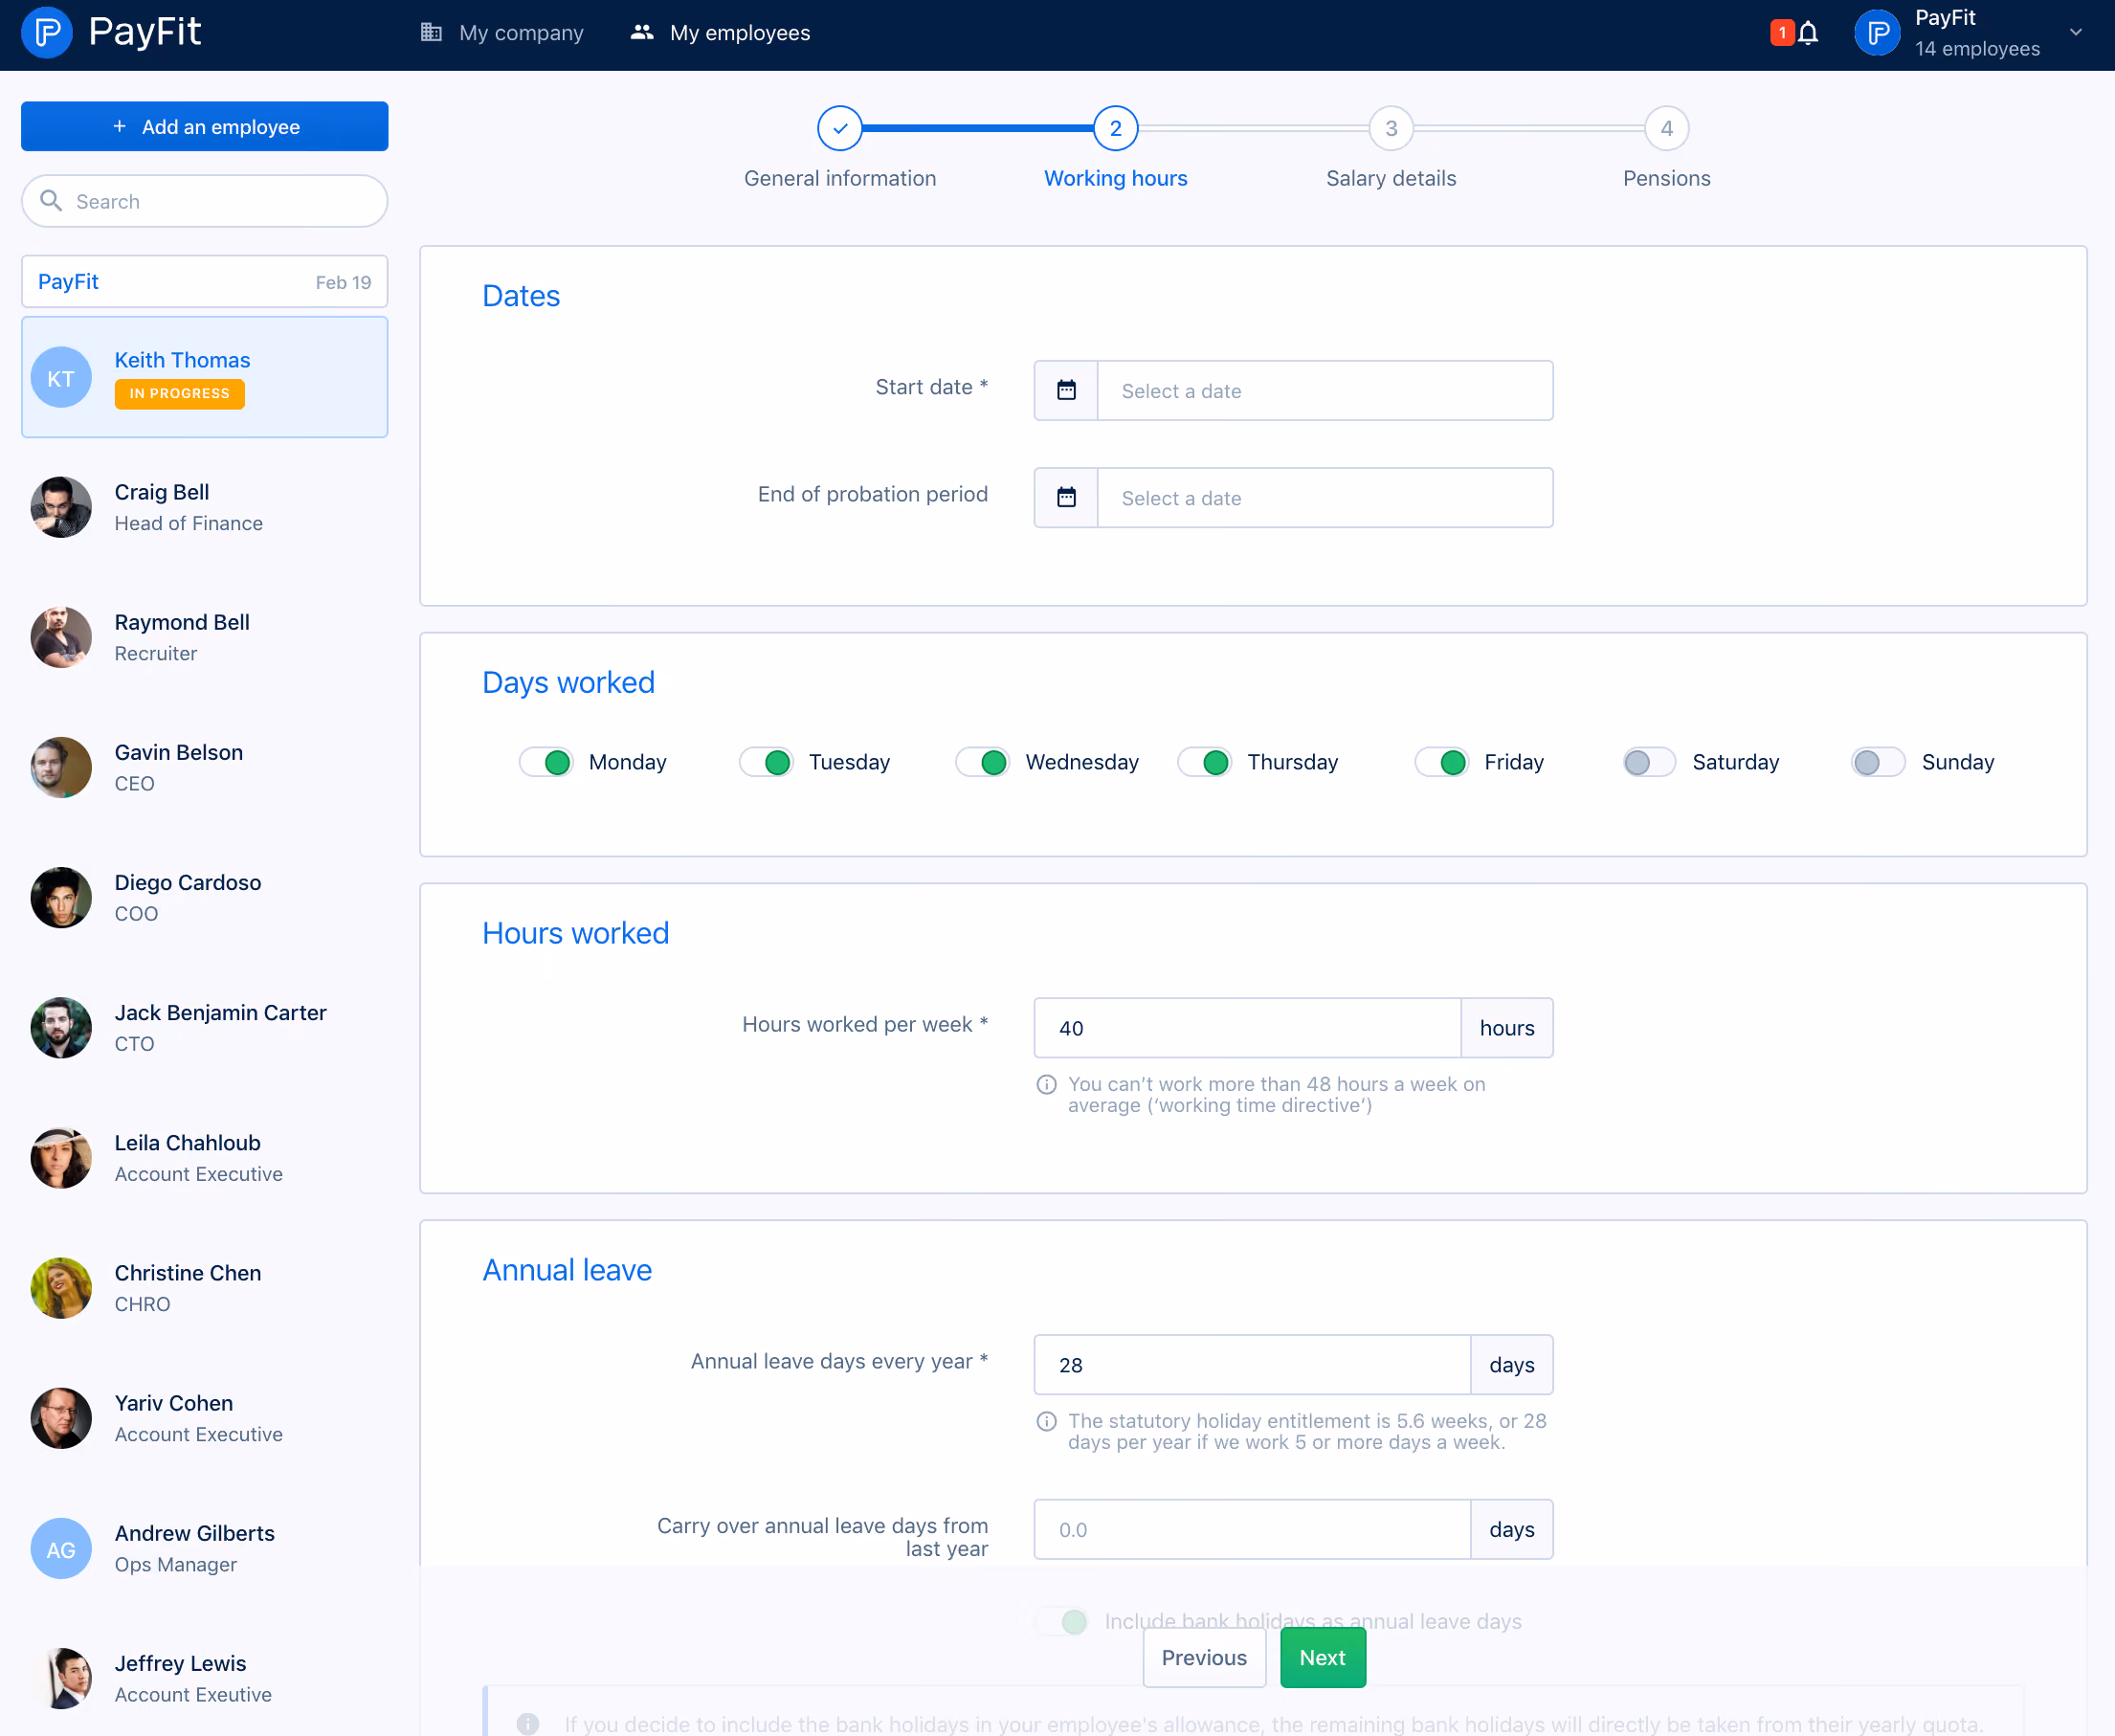Click the carry over leave days field
2115x1736 pixels.
(x=1252, y=1529)
